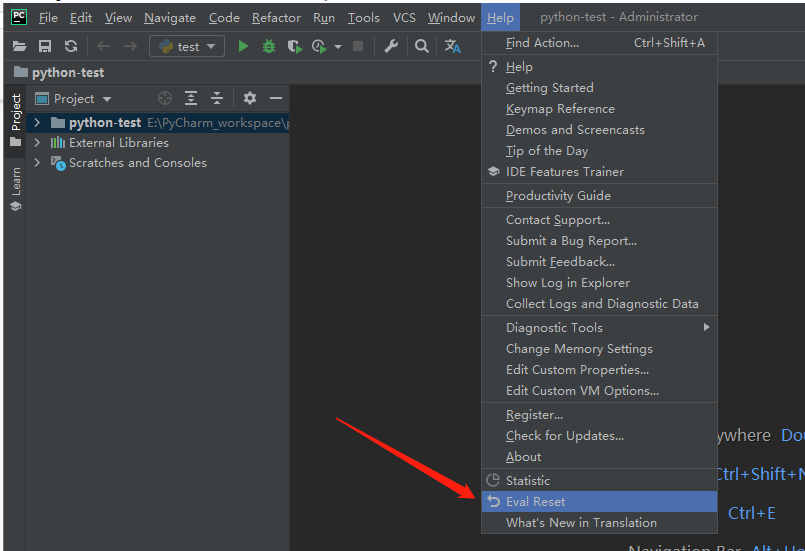Hide the Project panel with minus button
The image size is (805, 551).
tap(276, 98)
